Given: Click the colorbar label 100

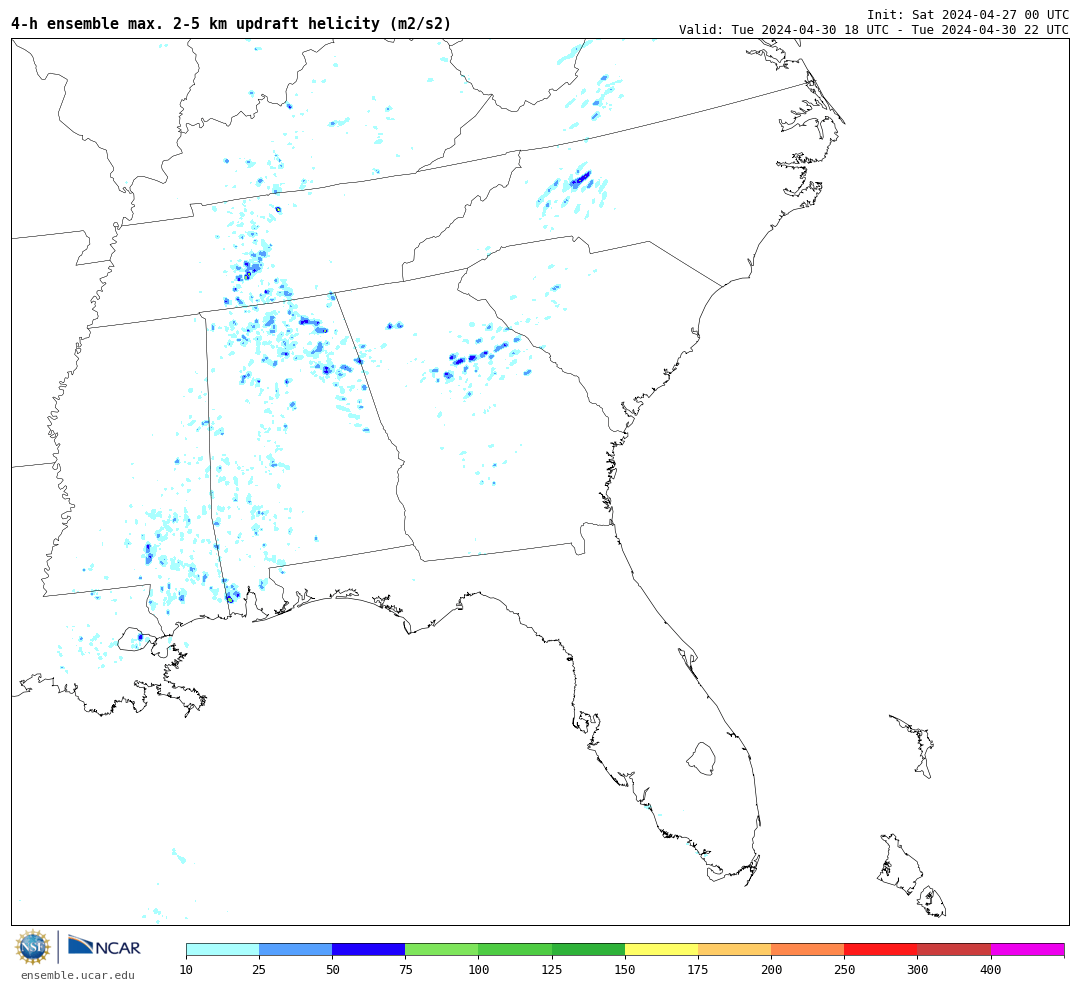Looking at the screenshot, I should 478,969.
